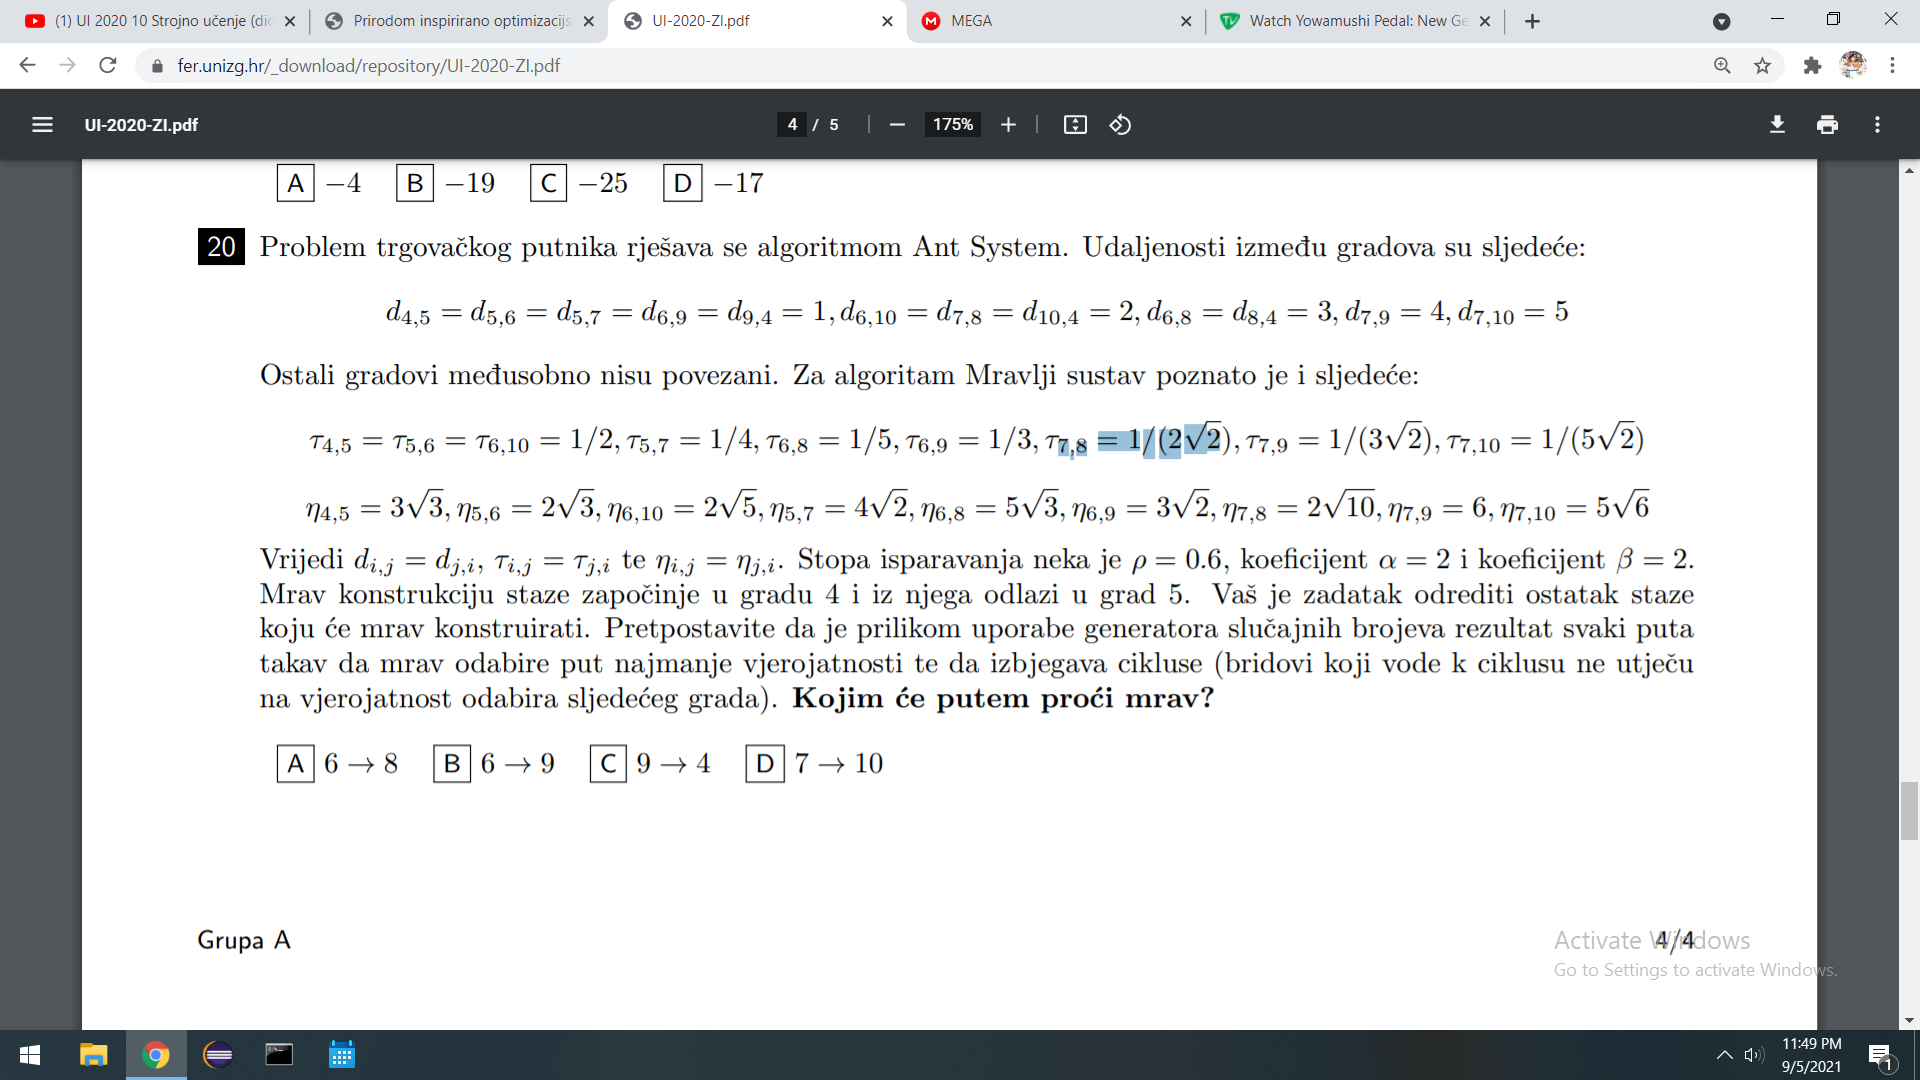Click the page total number 5 in toolbar
Viewport: 1920px width, 1080px height.
834,125
